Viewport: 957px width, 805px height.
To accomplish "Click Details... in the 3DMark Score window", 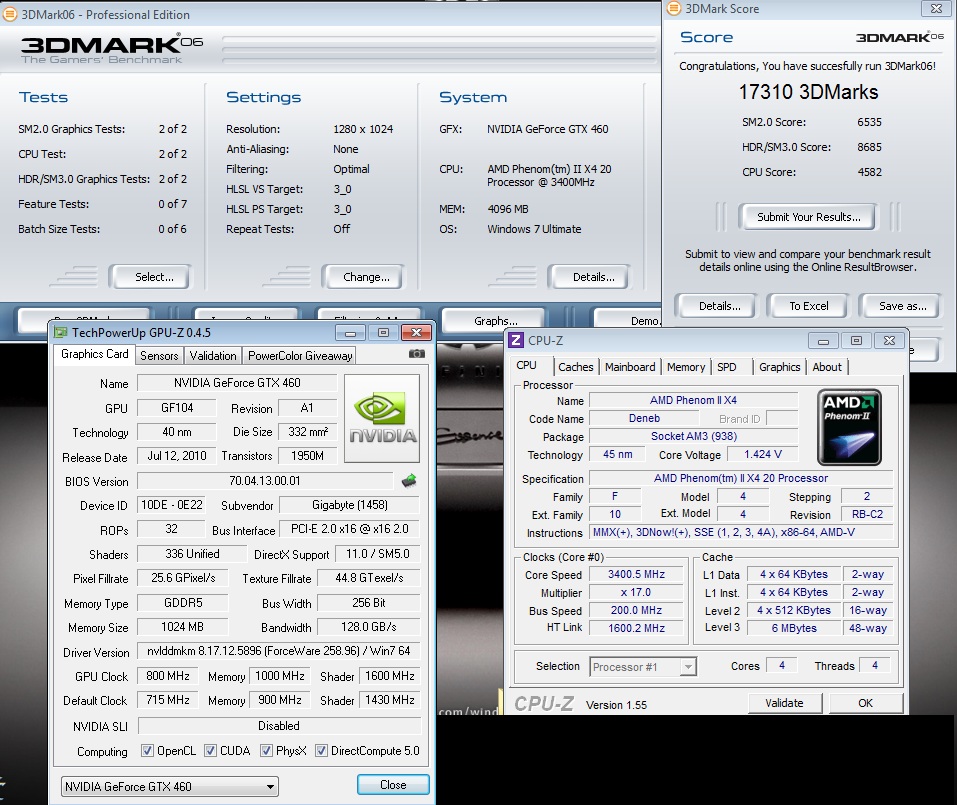I will click(716, 306).
